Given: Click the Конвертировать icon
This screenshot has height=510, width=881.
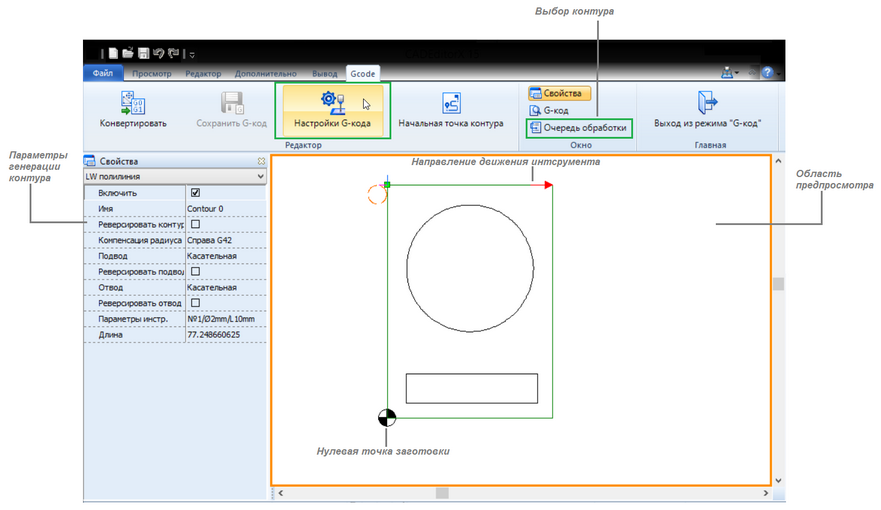Looking at the screenshot, I should (x=133, y=103).
